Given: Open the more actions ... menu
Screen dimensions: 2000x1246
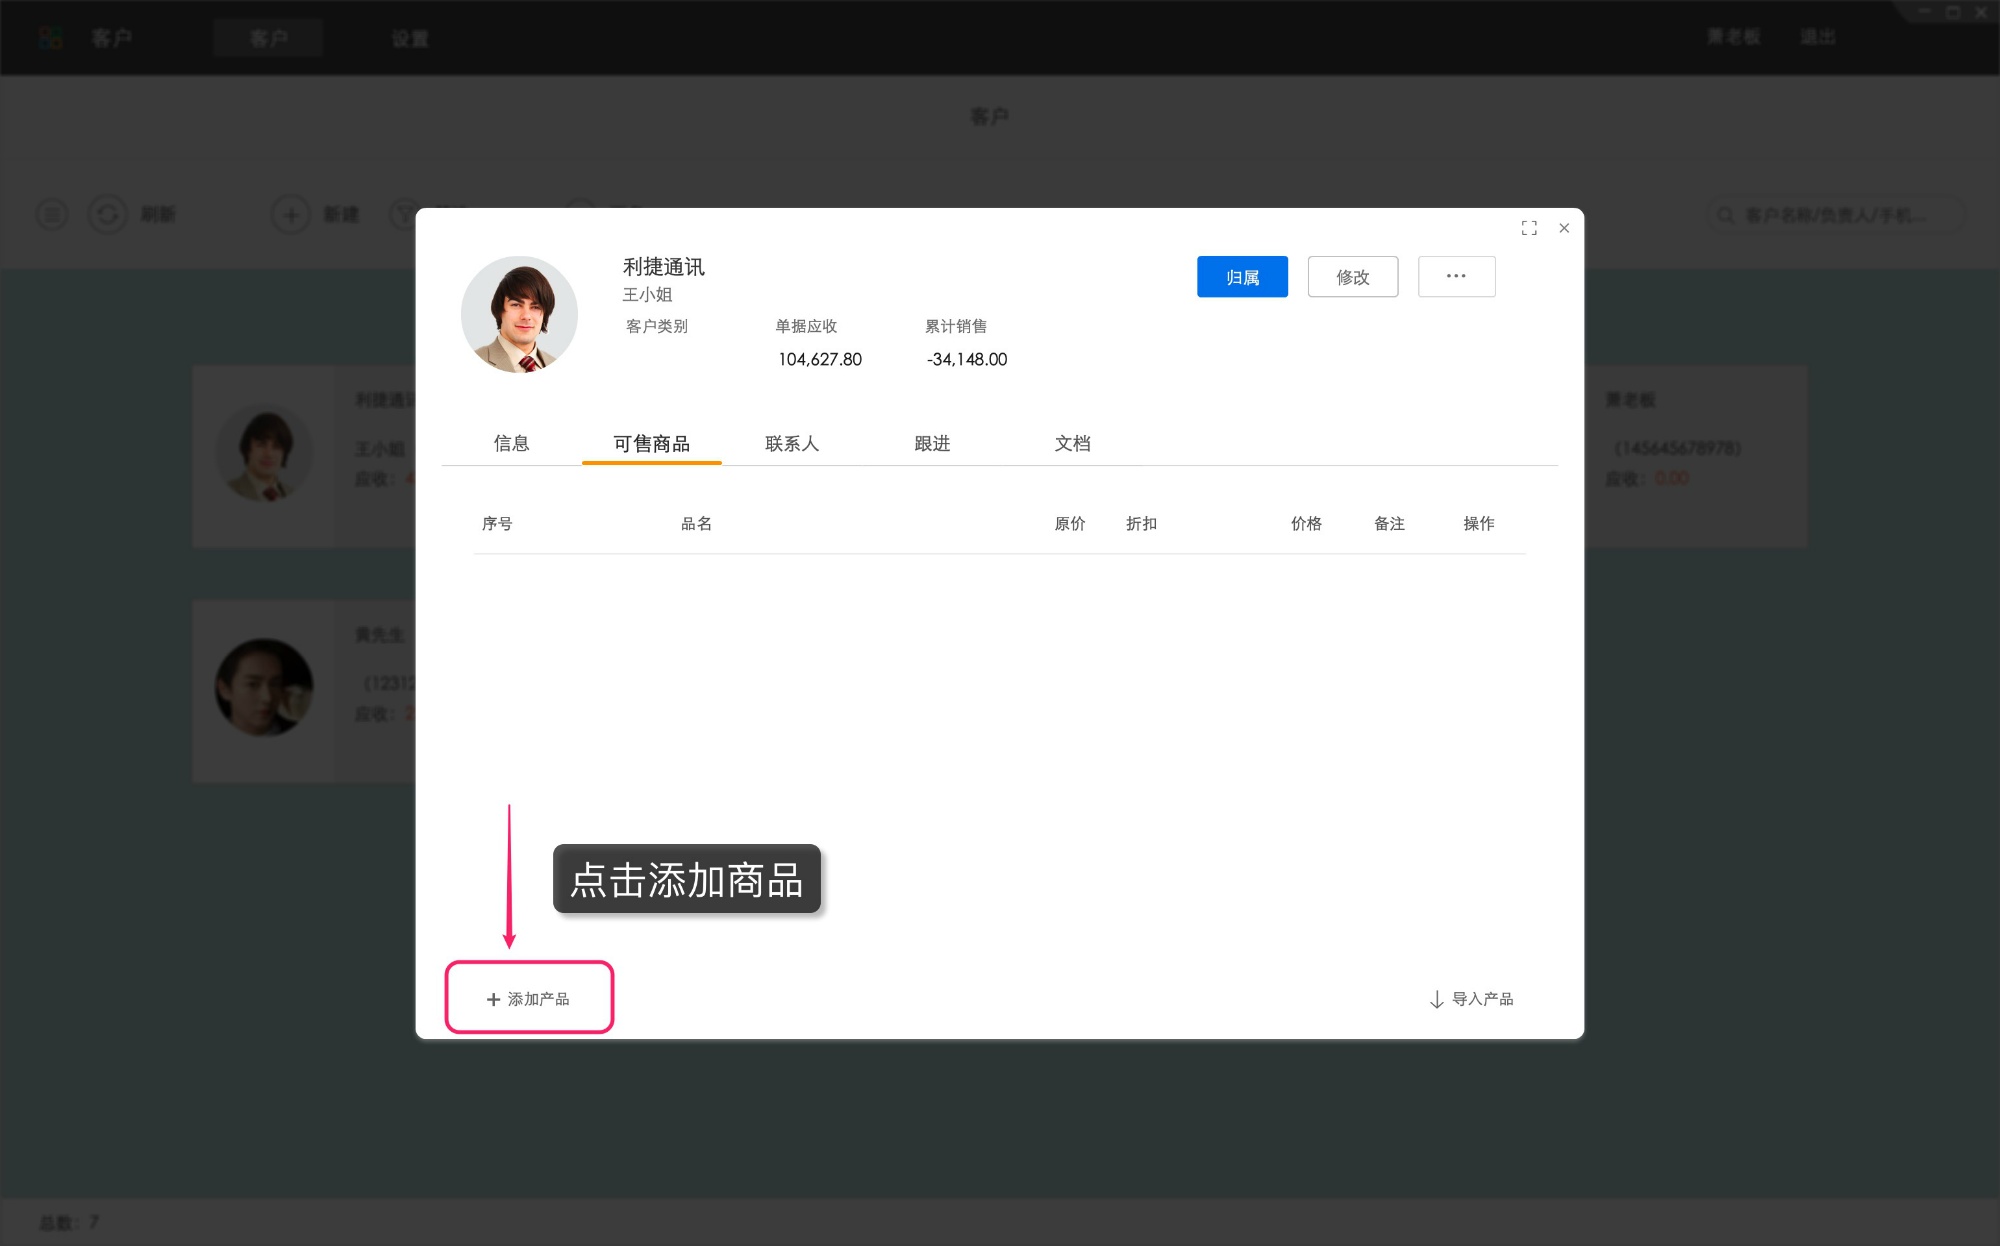Looking at the screenshot, I should 1456,276.
